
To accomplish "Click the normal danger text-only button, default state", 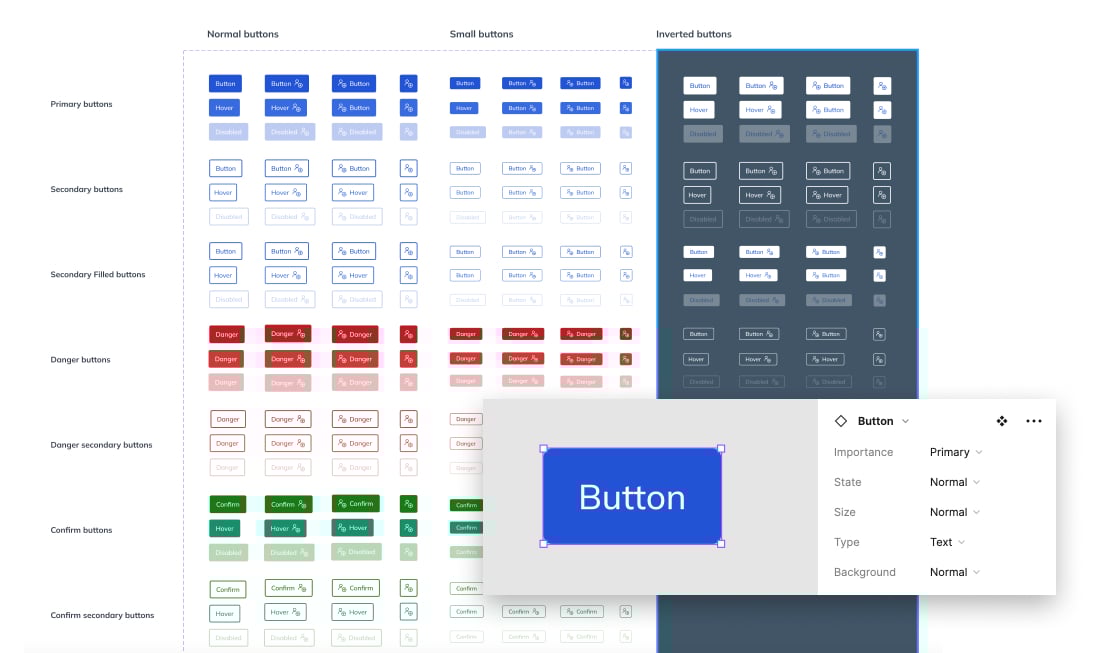I will pos(227,334).
